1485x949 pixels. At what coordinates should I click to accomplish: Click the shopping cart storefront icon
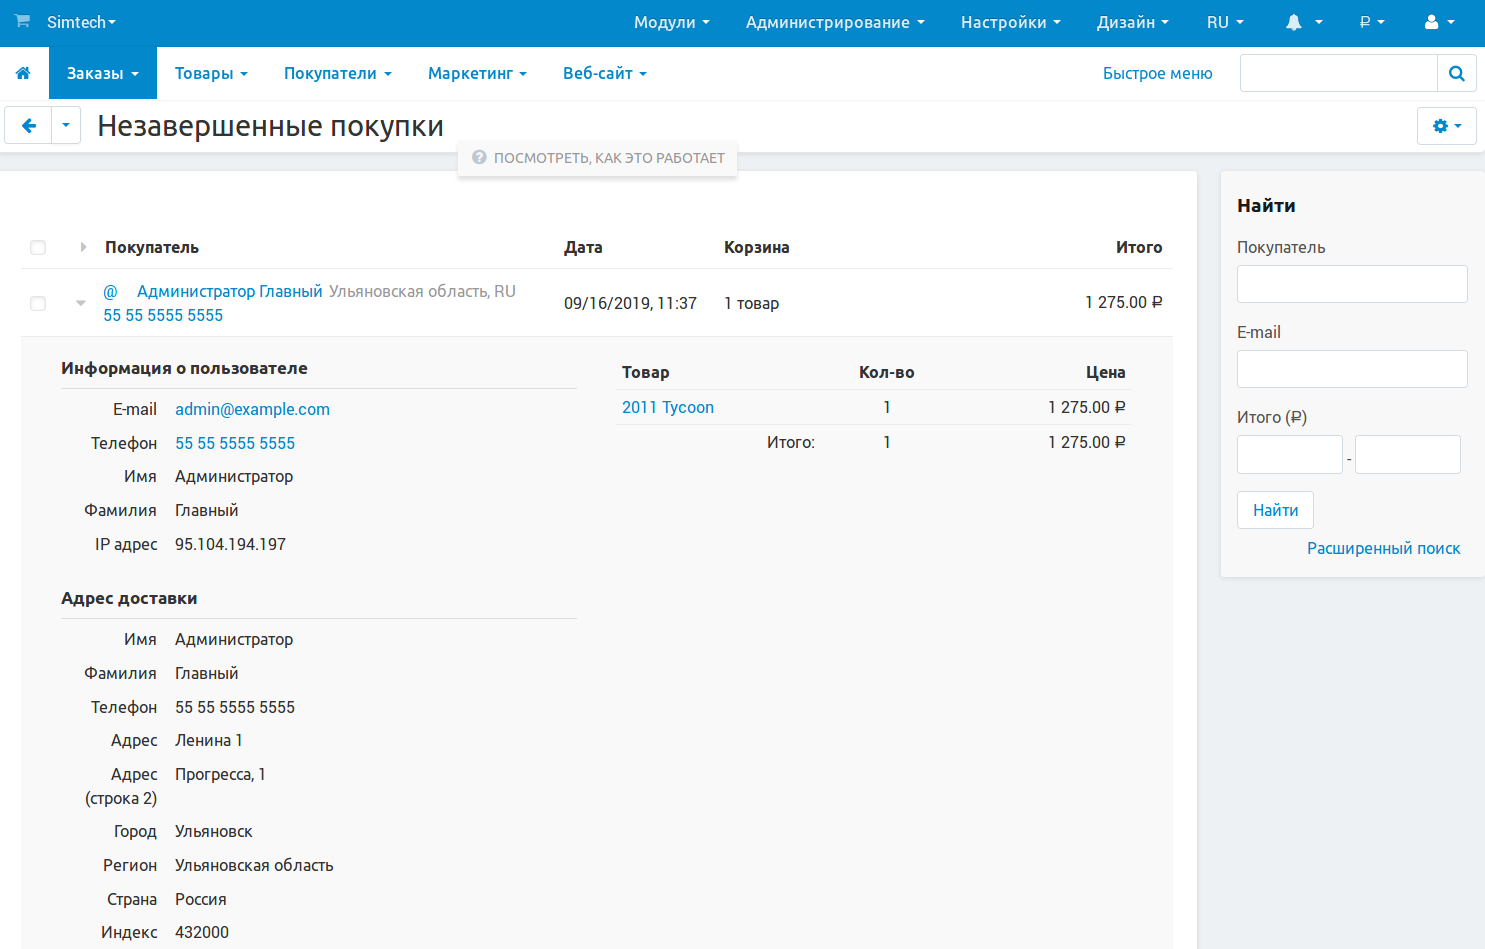(22, 21)
